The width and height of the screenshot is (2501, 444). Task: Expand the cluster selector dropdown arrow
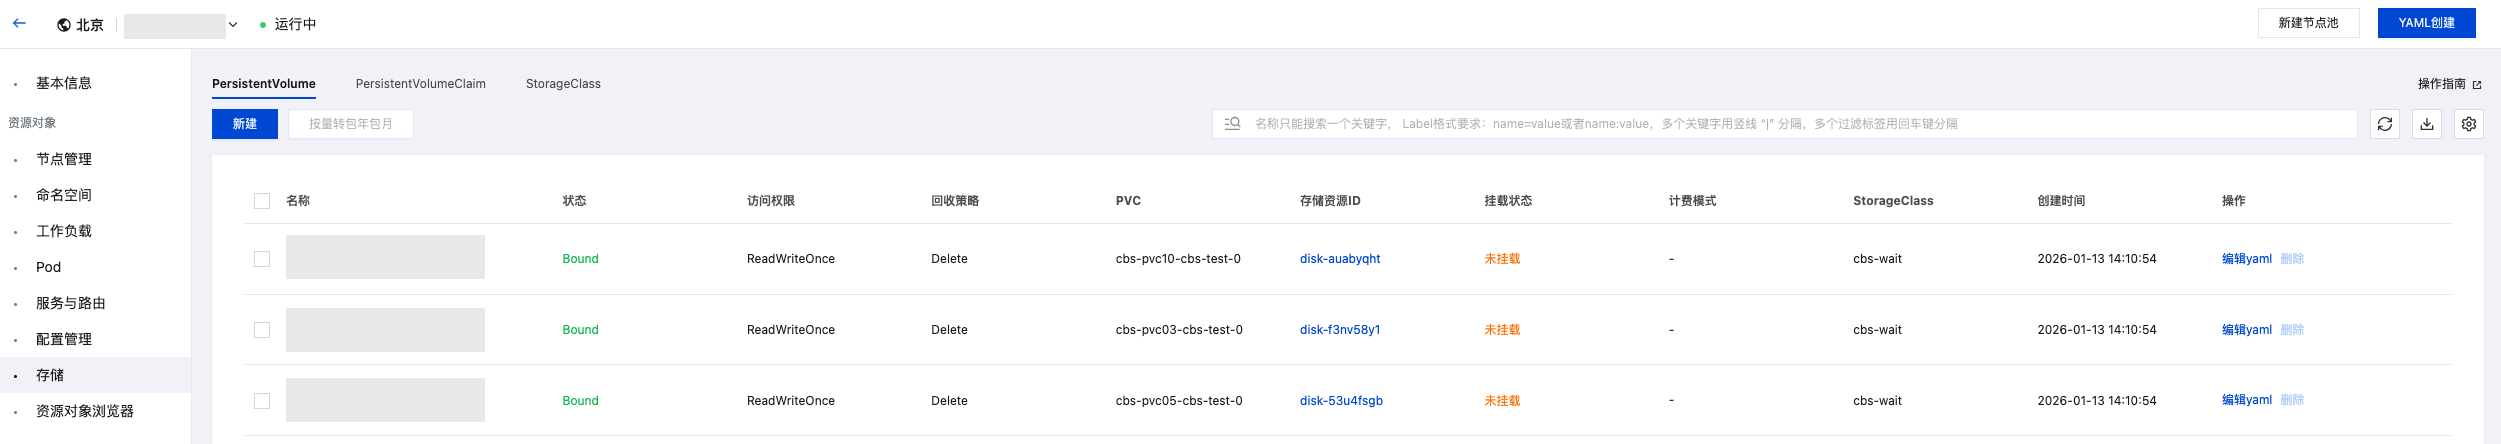[233, 25]
